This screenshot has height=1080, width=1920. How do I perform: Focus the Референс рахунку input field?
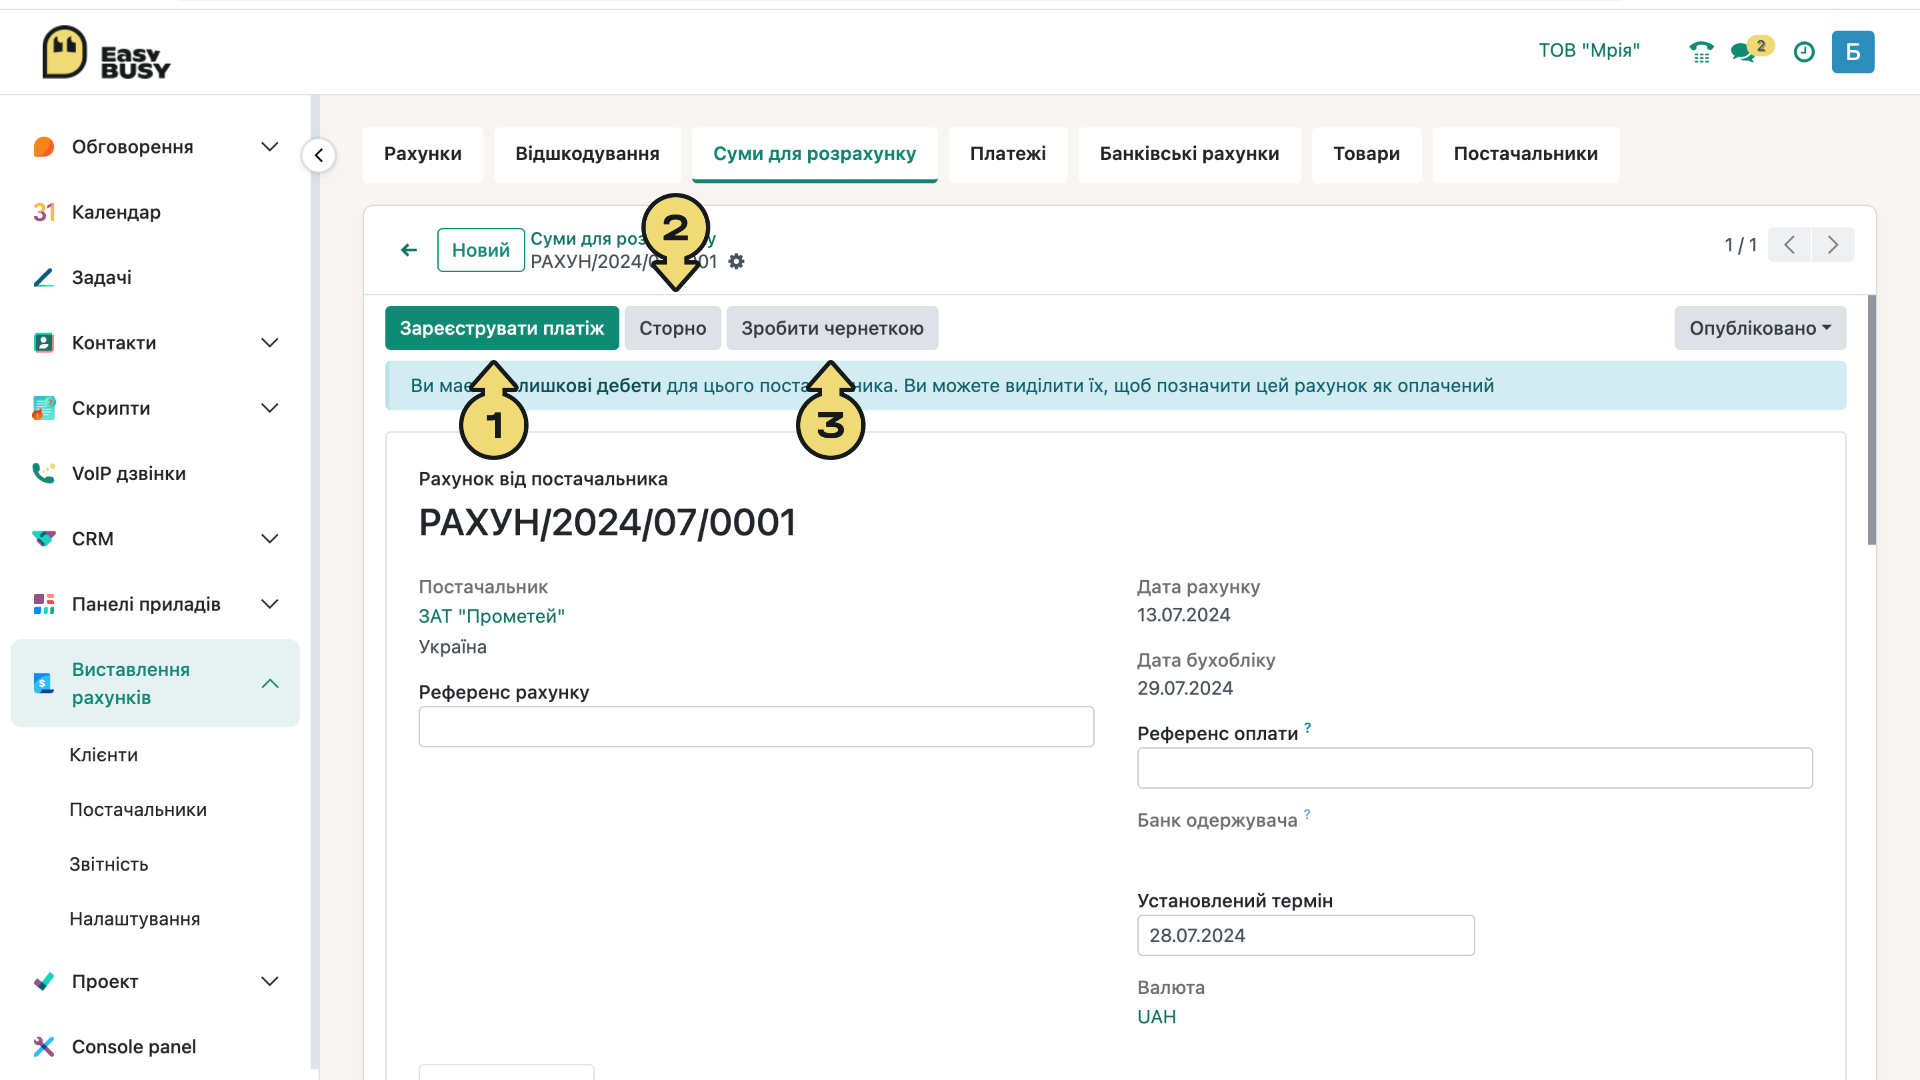756,727
